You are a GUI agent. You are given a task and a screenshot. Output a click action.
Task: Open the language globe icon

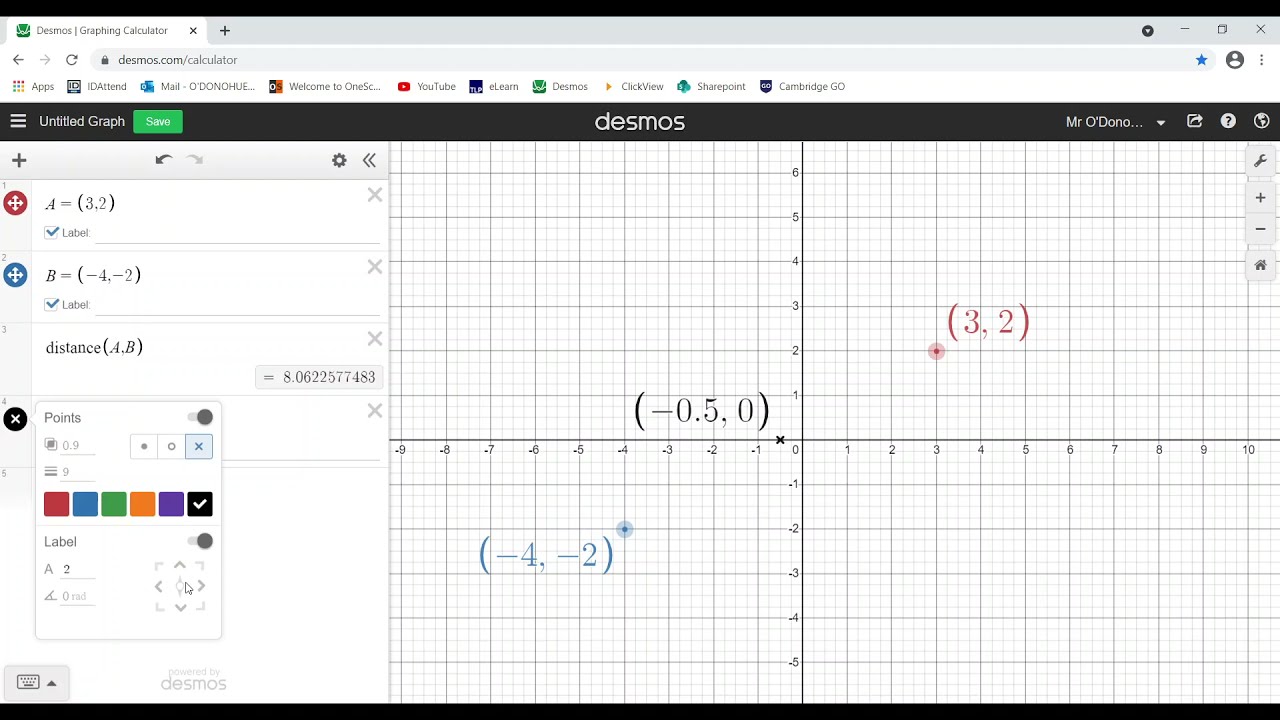[1261, 121]
